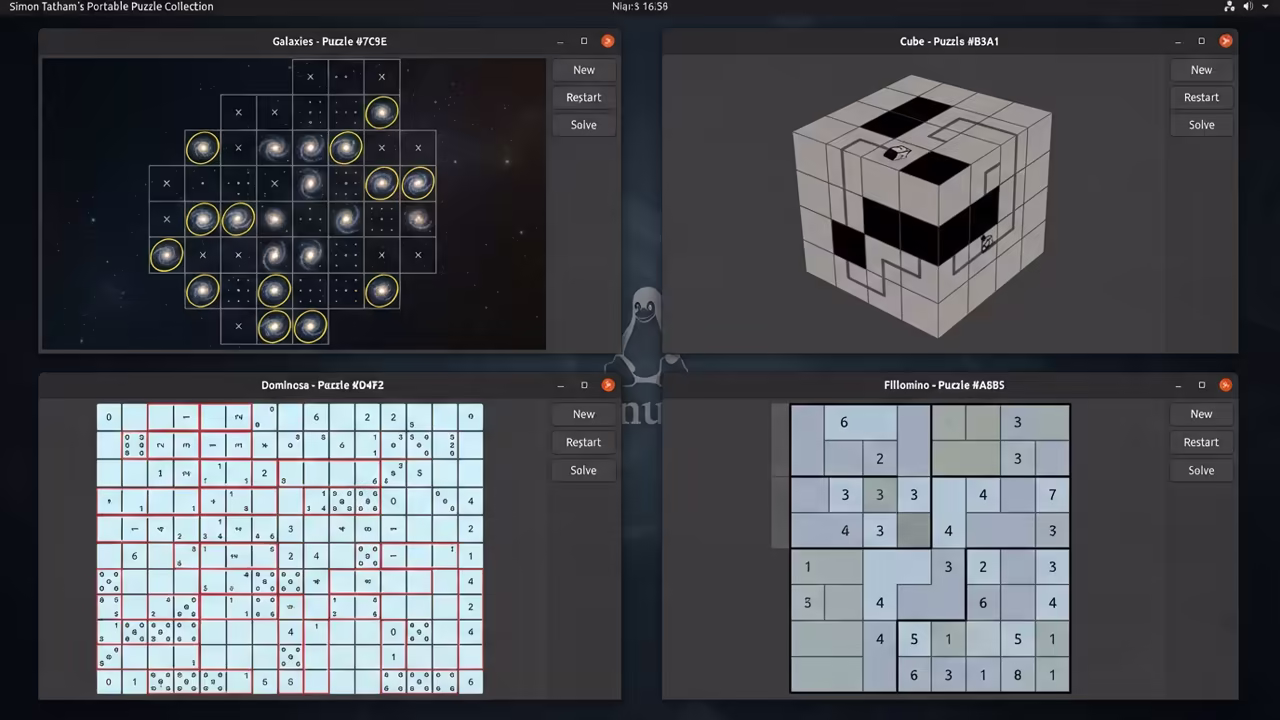
Task: Select the small cube on the Cube's right face
Action: tap(985, 242)
